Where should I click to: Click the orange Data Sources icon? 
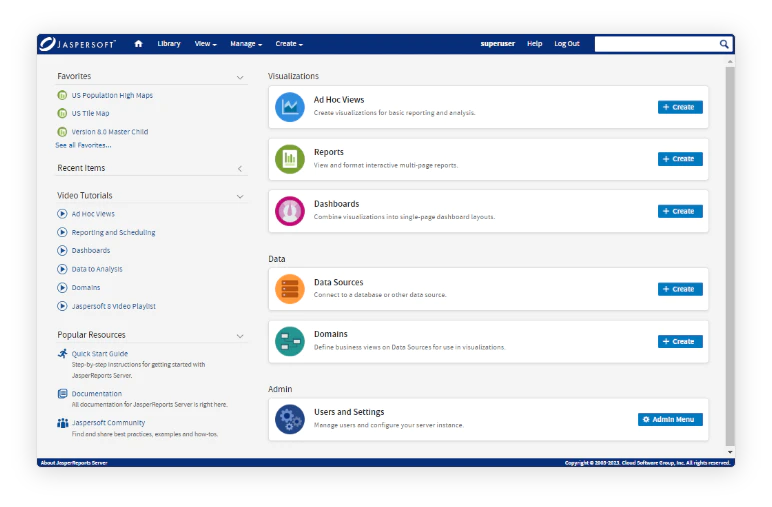pos(290,289)
